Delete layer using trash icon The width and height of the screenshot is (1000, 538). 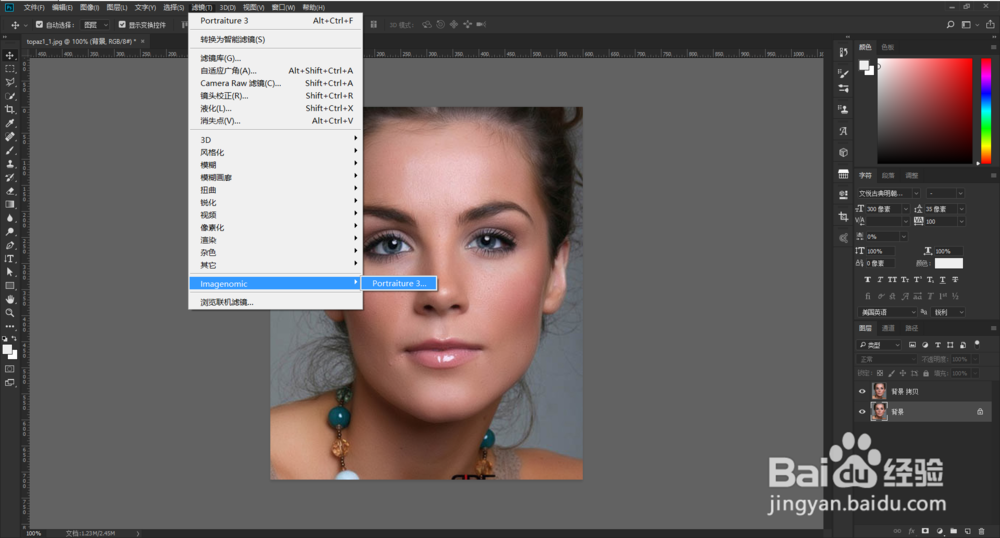[982, 531]
